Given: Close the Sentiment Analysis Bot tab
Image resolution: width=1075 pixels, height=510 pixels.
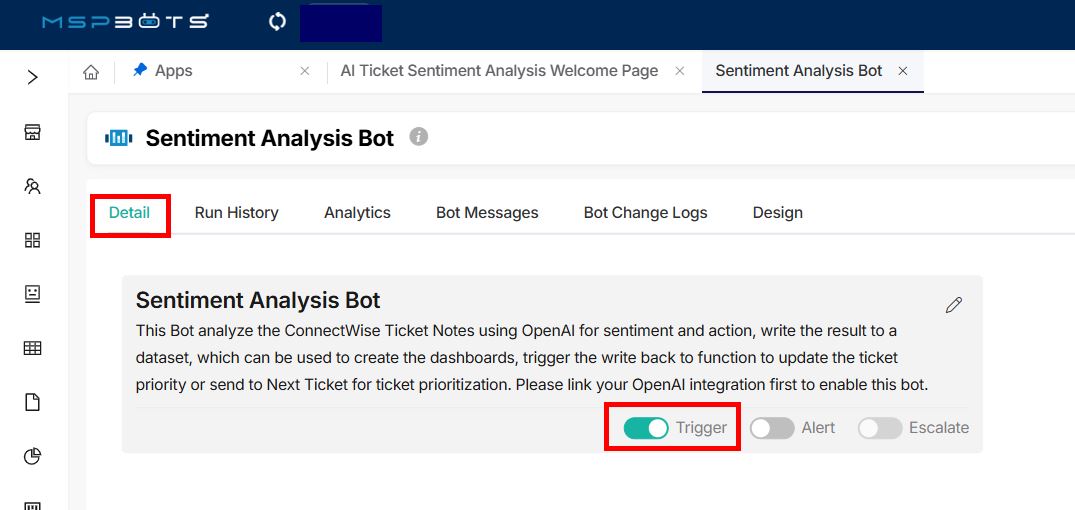Looking at the screenshot, I should tap(903, 71).
